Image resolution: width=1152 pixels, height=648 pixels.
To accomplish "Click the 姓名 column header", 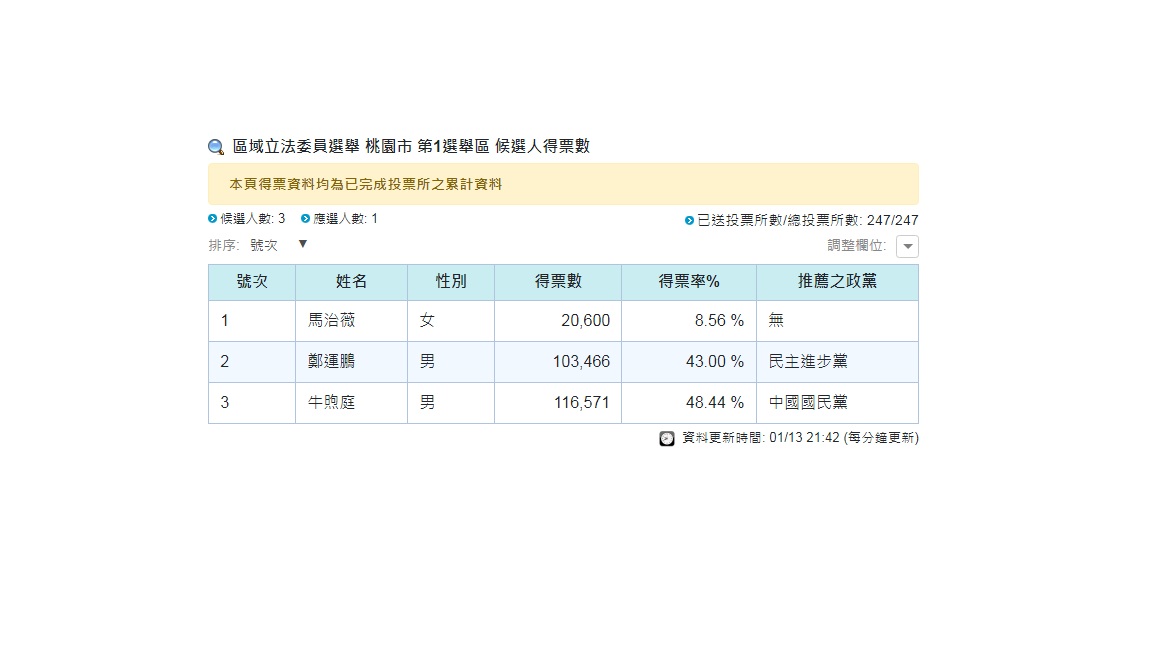I will [351, 282].
